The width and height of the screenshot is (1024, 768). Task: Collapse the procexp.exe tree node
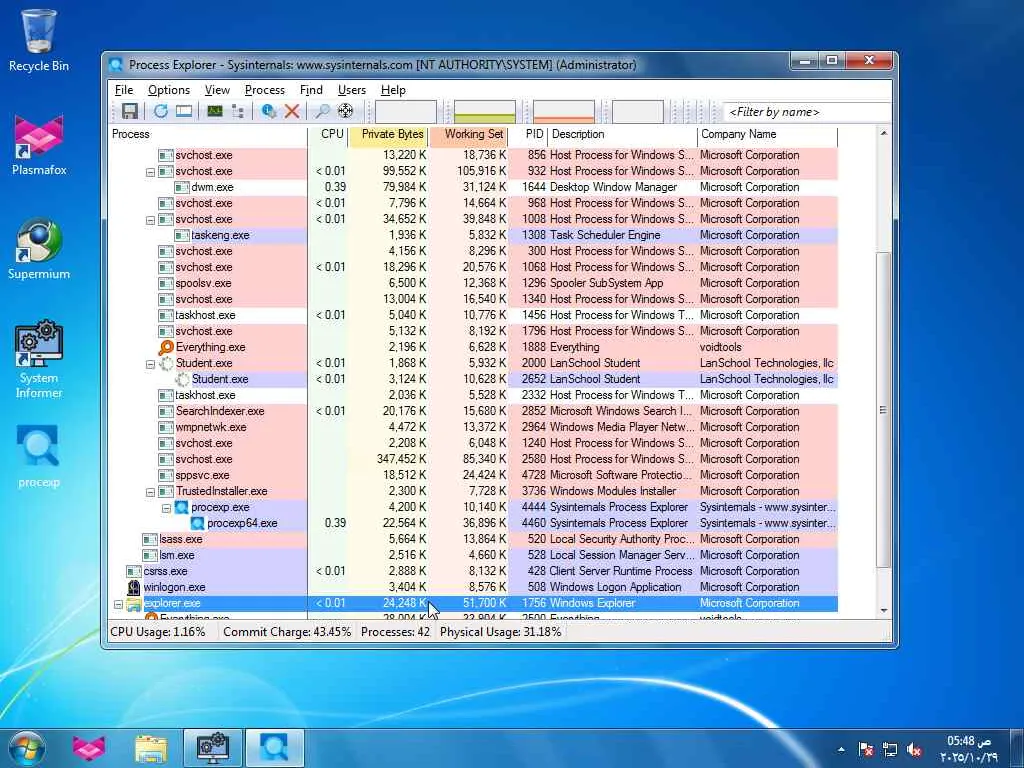pyautogui.click(x=166, y=507)
